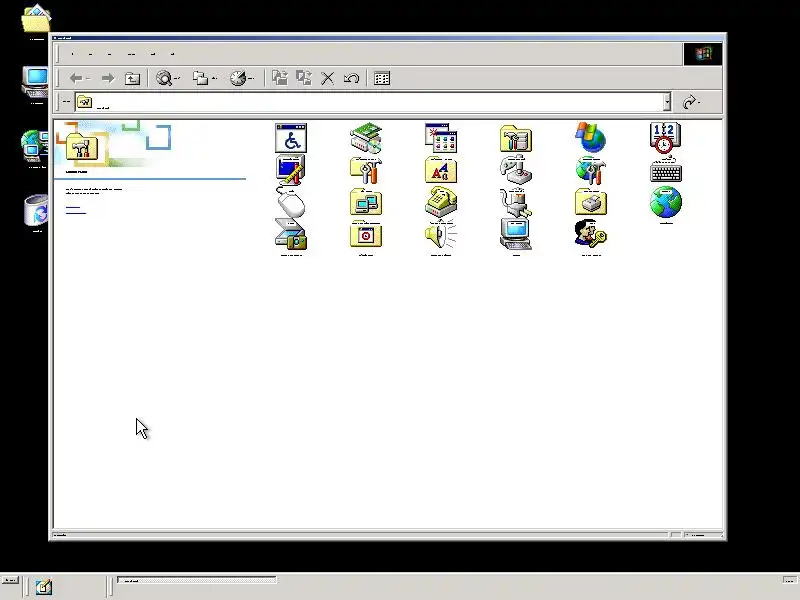Open Network and Dial-up Connections folder
Screen dimensions: 800x600
pyautogui.click(x=366, y=203)
